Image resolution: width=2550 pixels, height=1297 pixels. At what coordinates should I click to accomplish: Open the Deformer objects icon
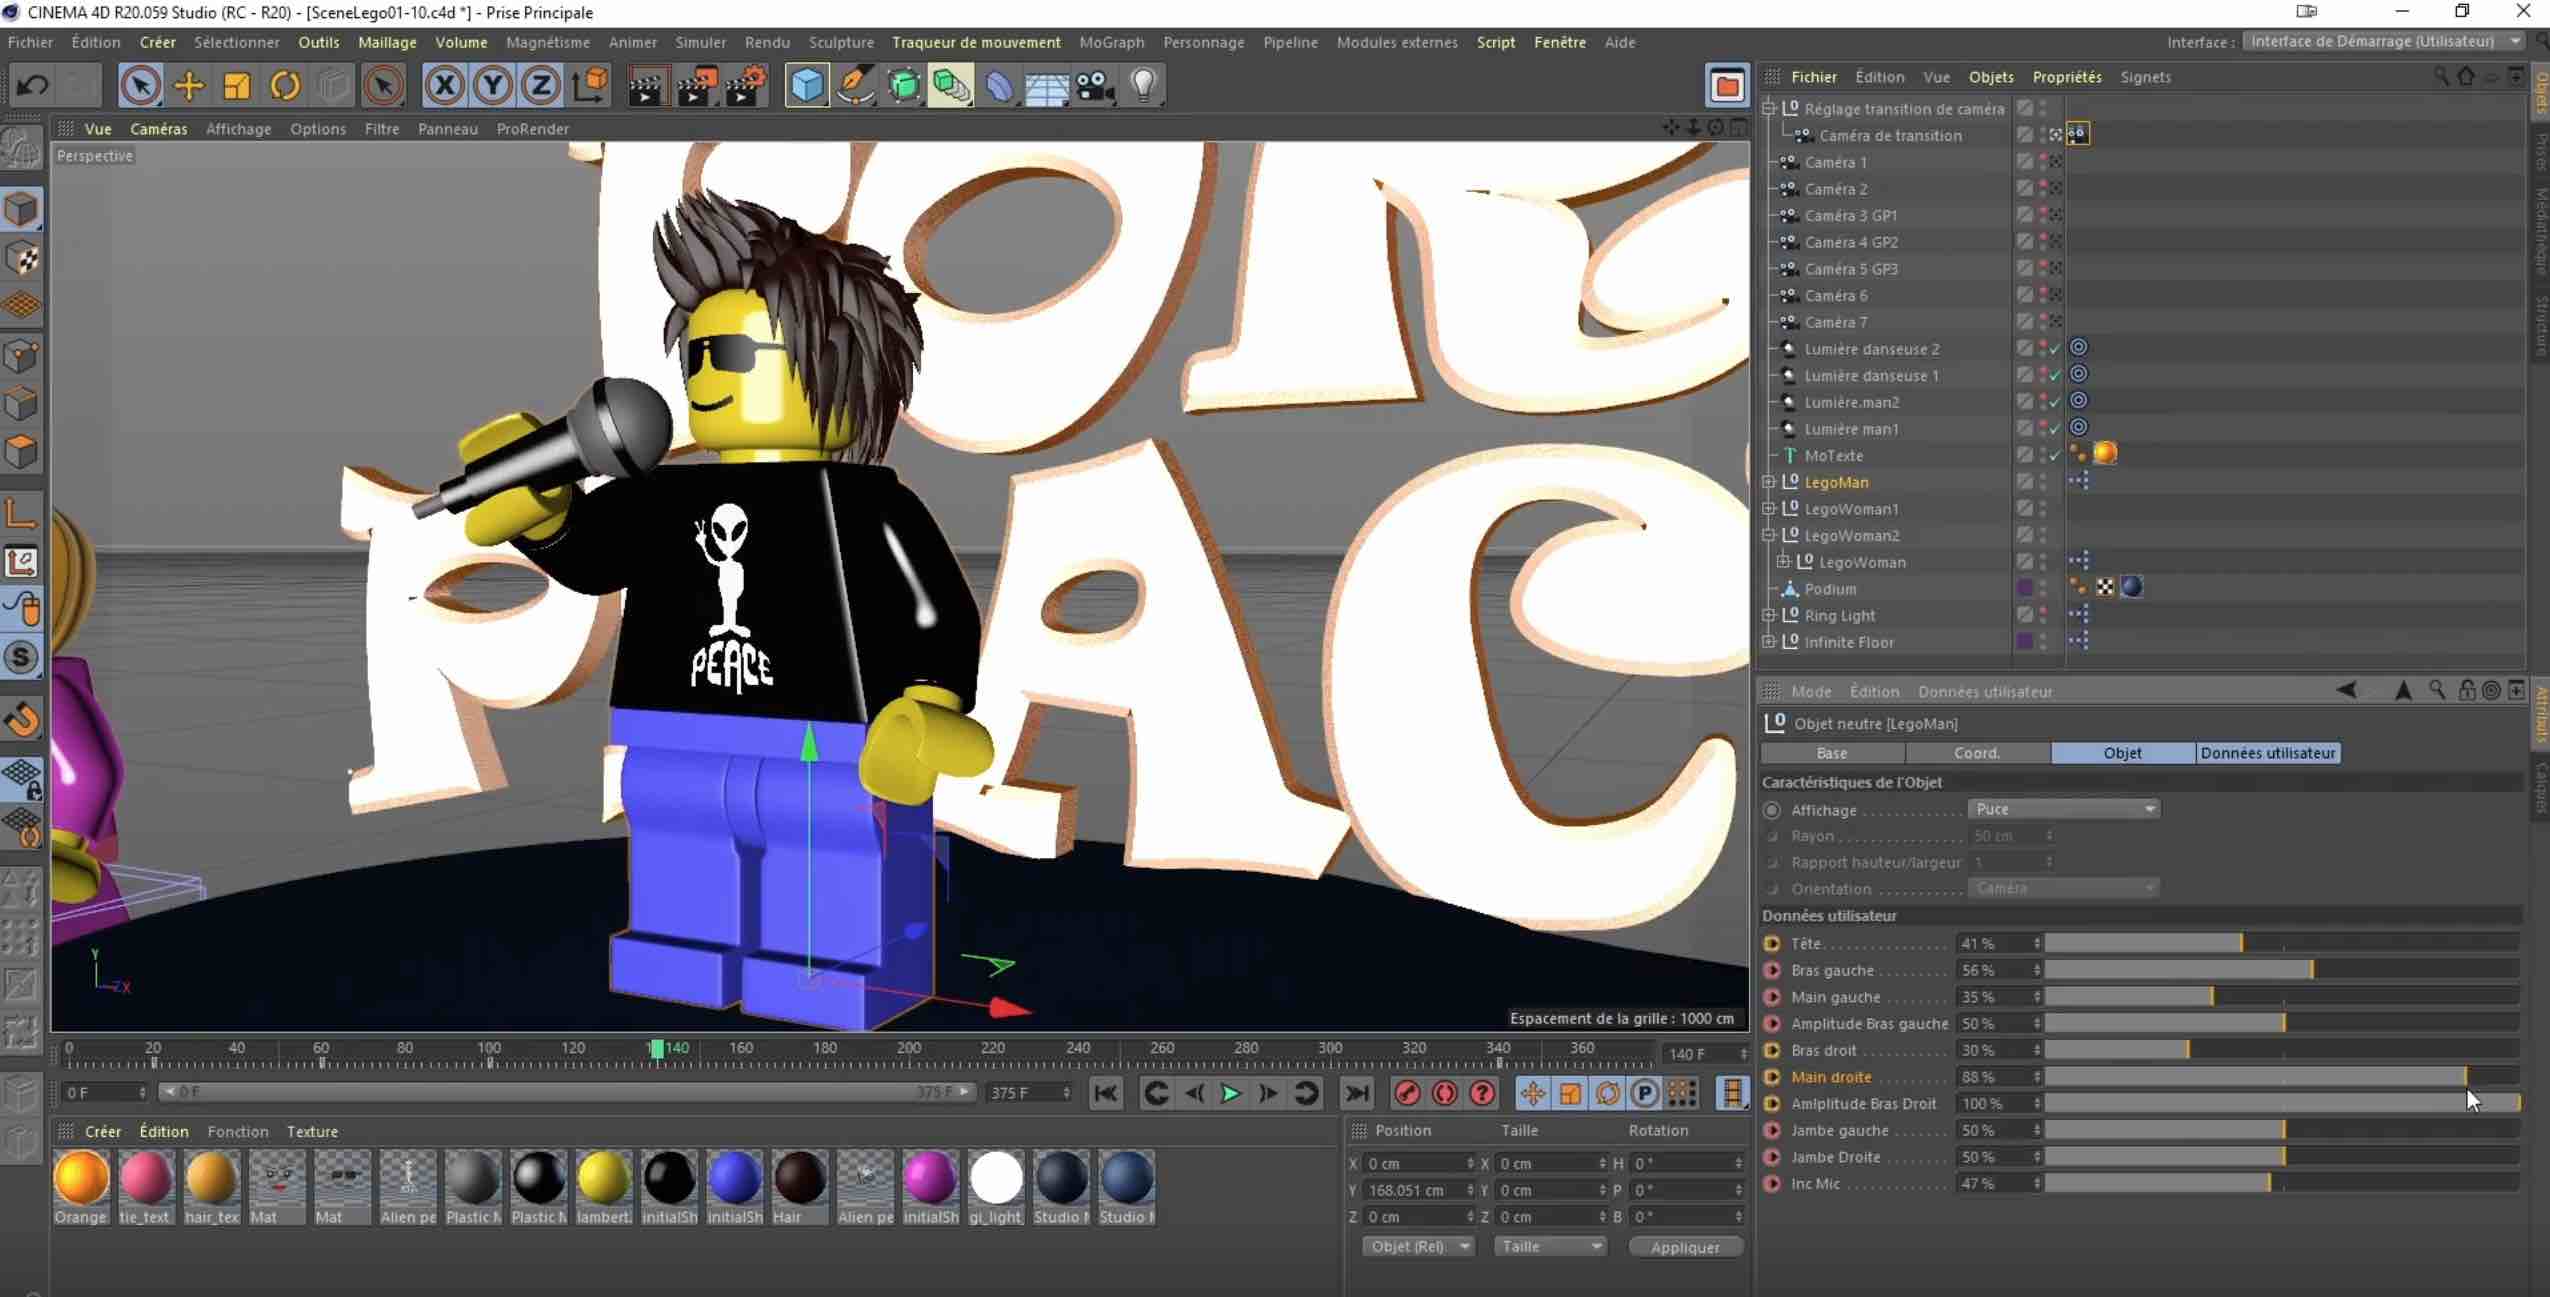(999, 85)
